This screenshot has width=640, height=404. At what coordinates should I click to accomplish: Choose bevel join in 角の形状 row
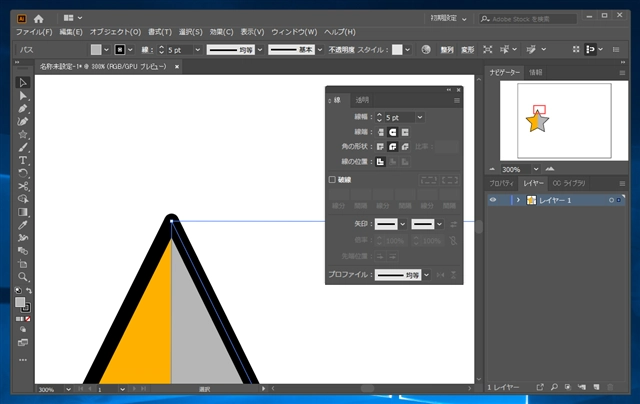point(405,147)
